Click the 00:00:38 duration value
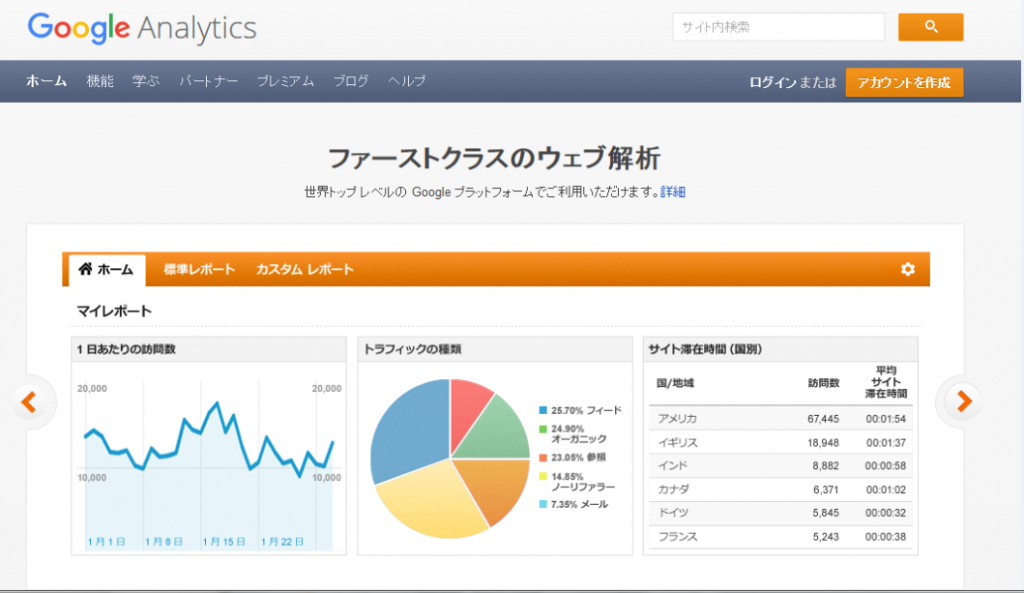Image resolution: width=1024 pixels, height=593 pixels. tap(886, 537)
